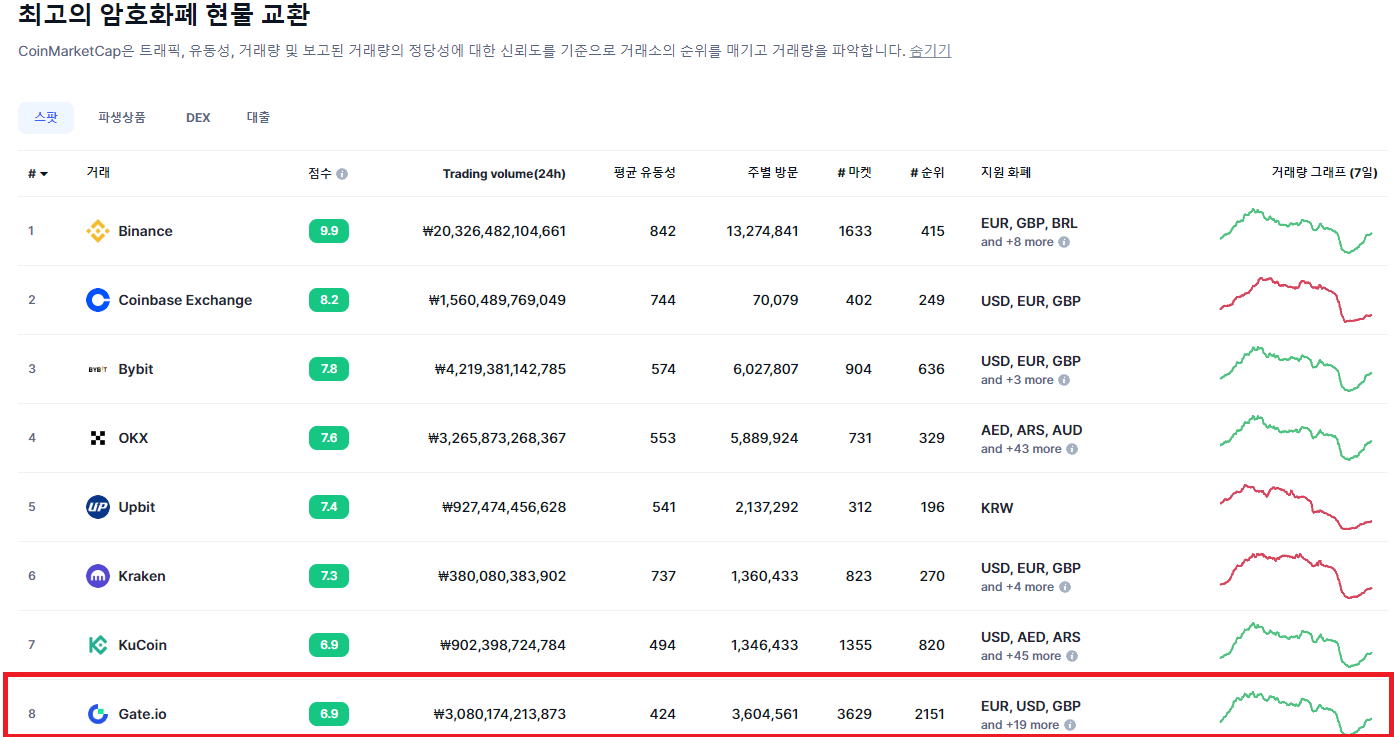Click Kraken red volume graph
The width and height of the screenshot is (1394, 737).
(x=1296, y=575)
